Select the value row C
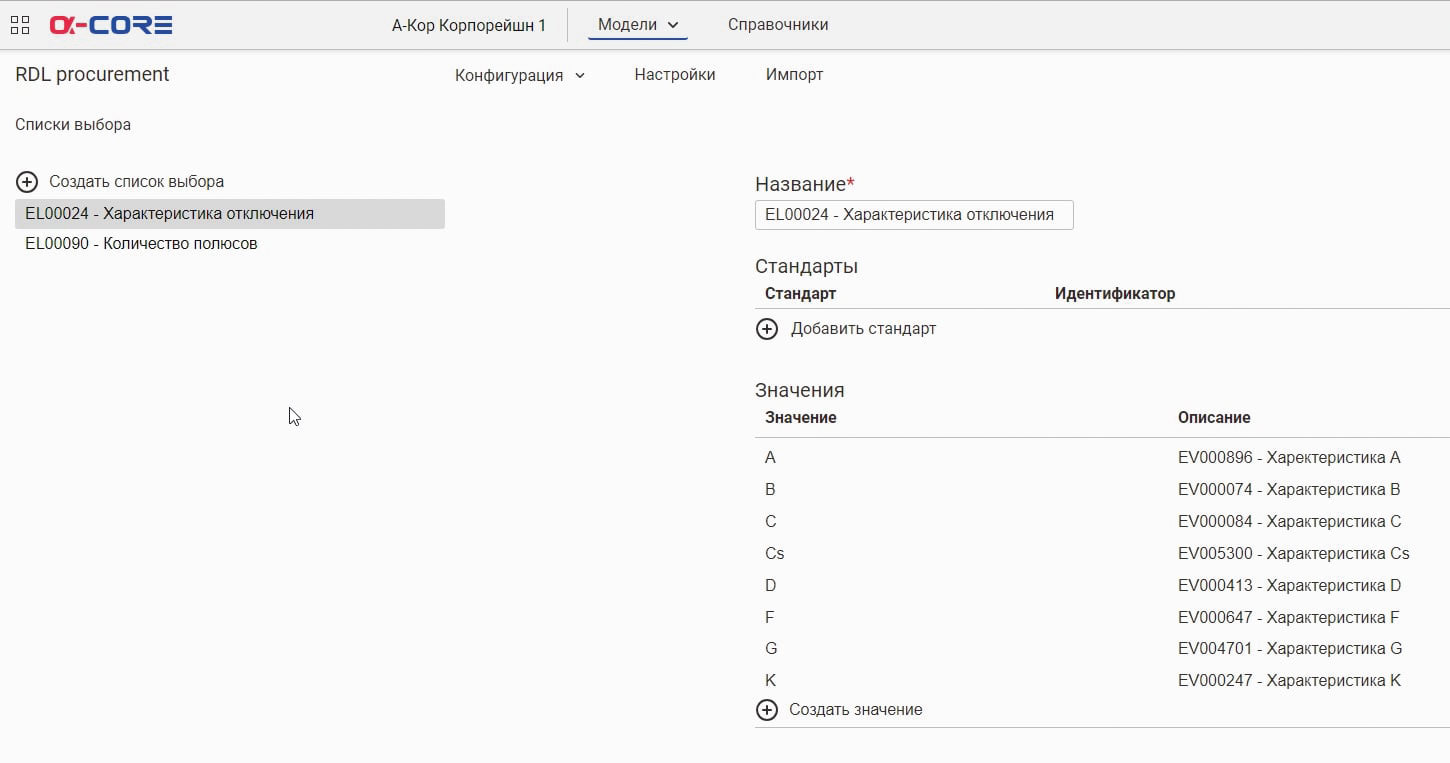This screenshot has height=763, width=1450. click(1102, 522)
